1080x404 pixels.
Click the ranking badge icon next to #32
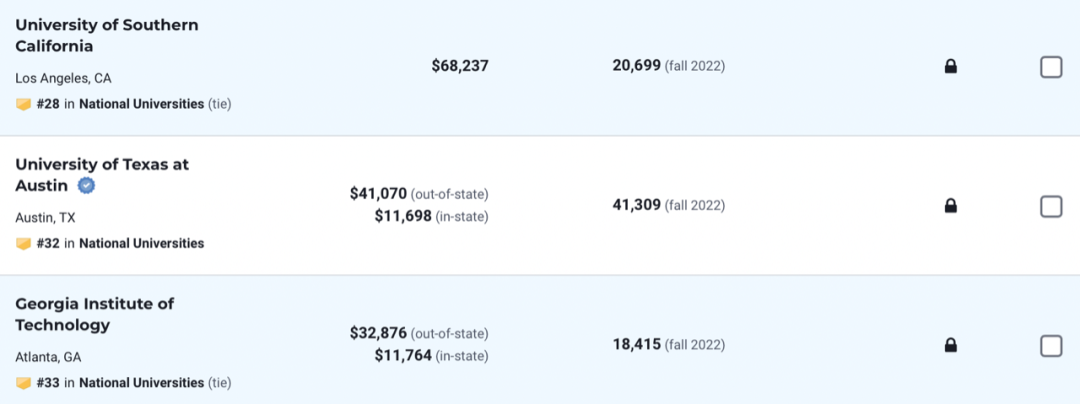pos(23,243)
